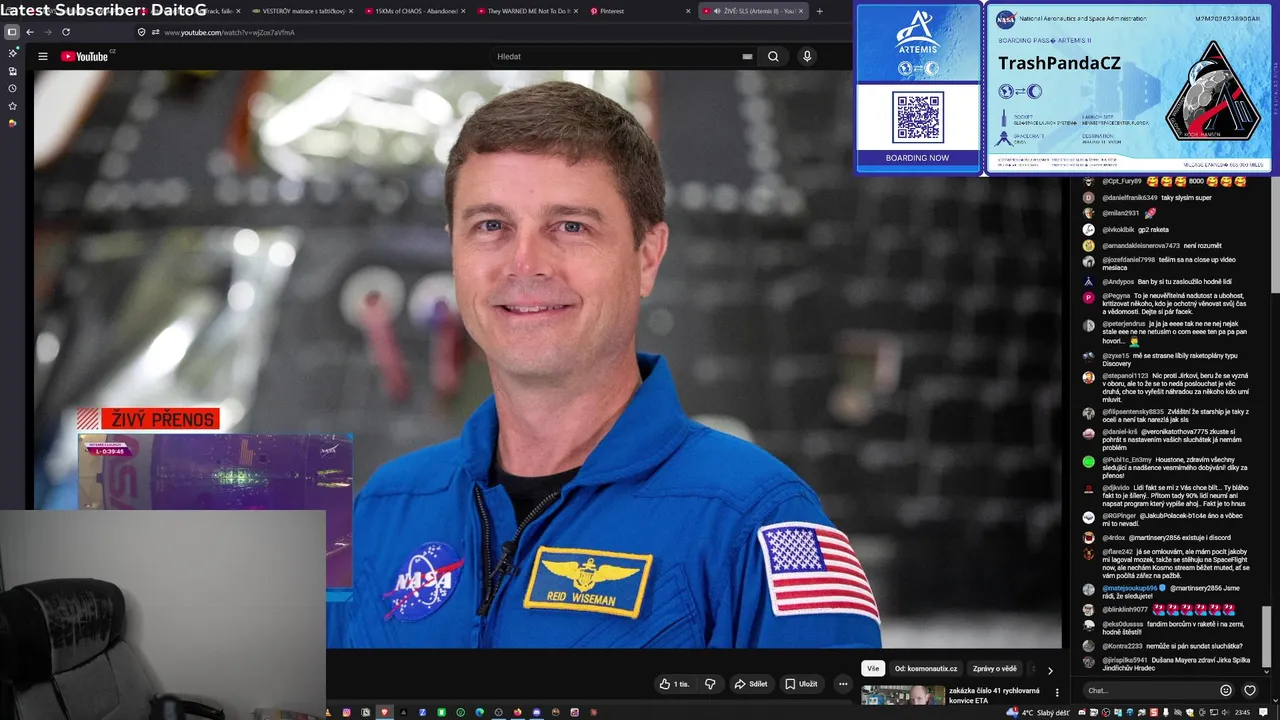This screenshot has height=720, width=1280.
Task: Select the Od: kosmonautix.cz chip
Action: point(926,669)
